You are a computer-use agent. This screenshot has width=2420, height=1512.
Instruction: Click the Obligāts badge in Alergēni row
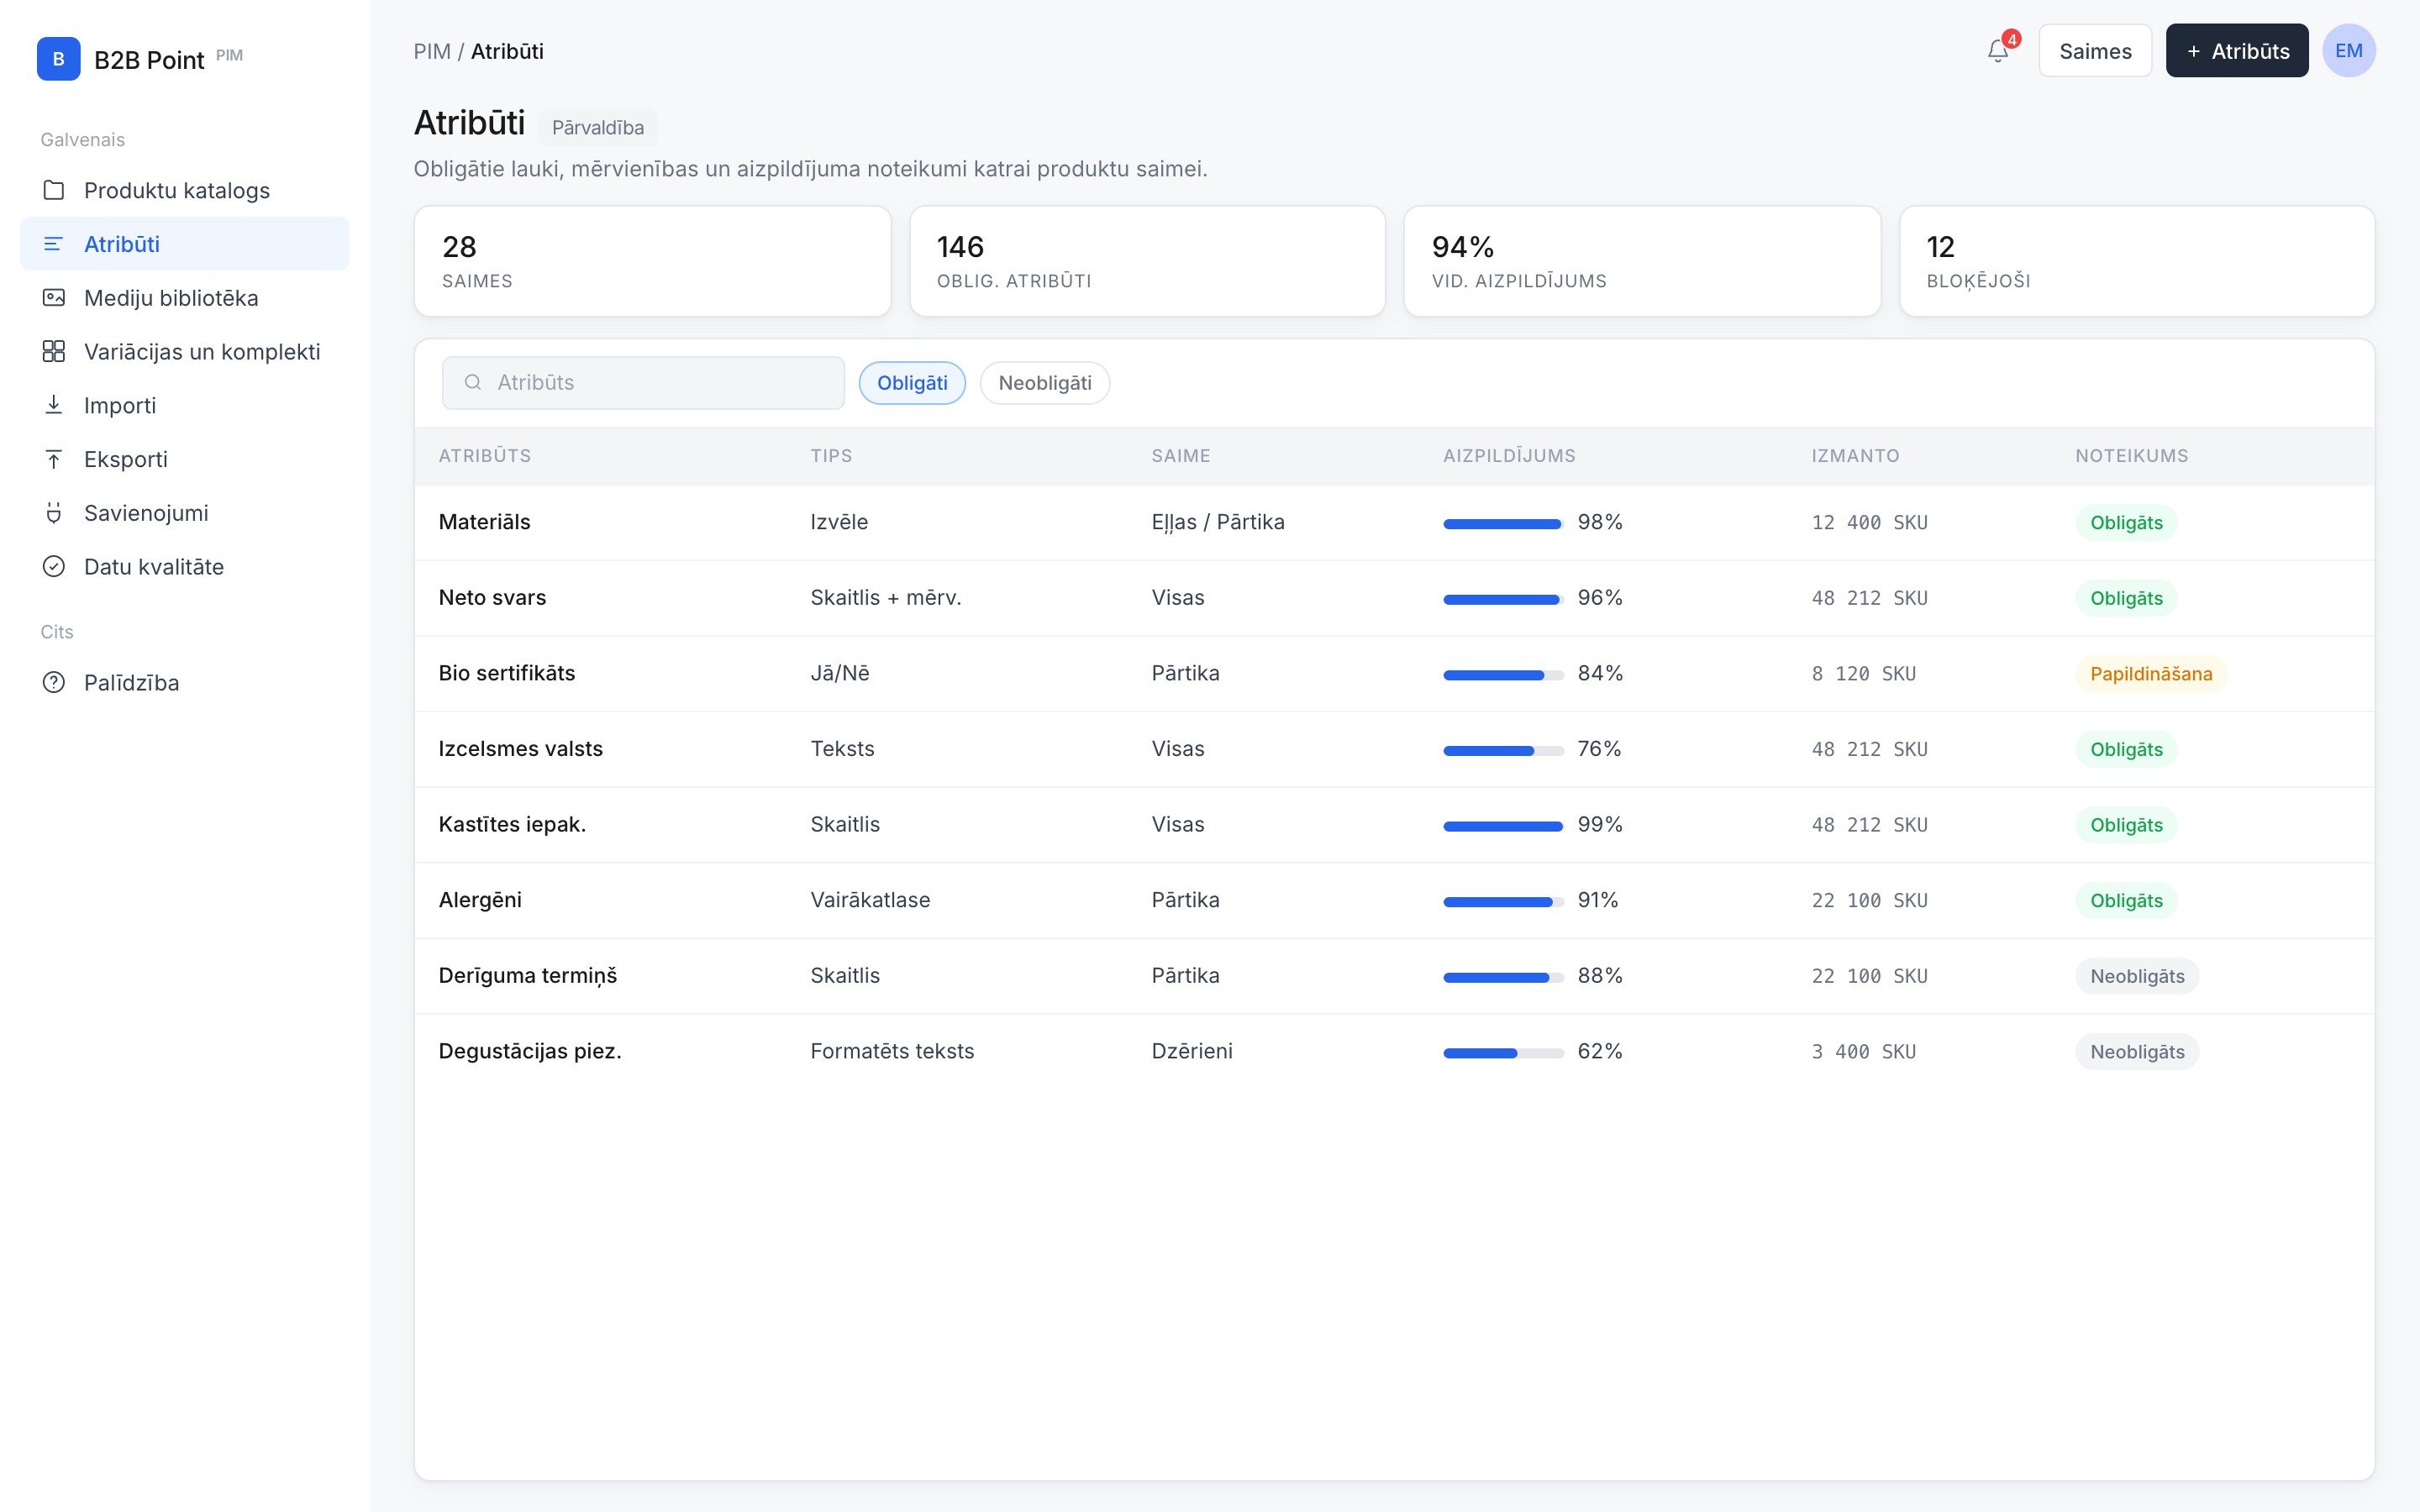(2126, 900)
